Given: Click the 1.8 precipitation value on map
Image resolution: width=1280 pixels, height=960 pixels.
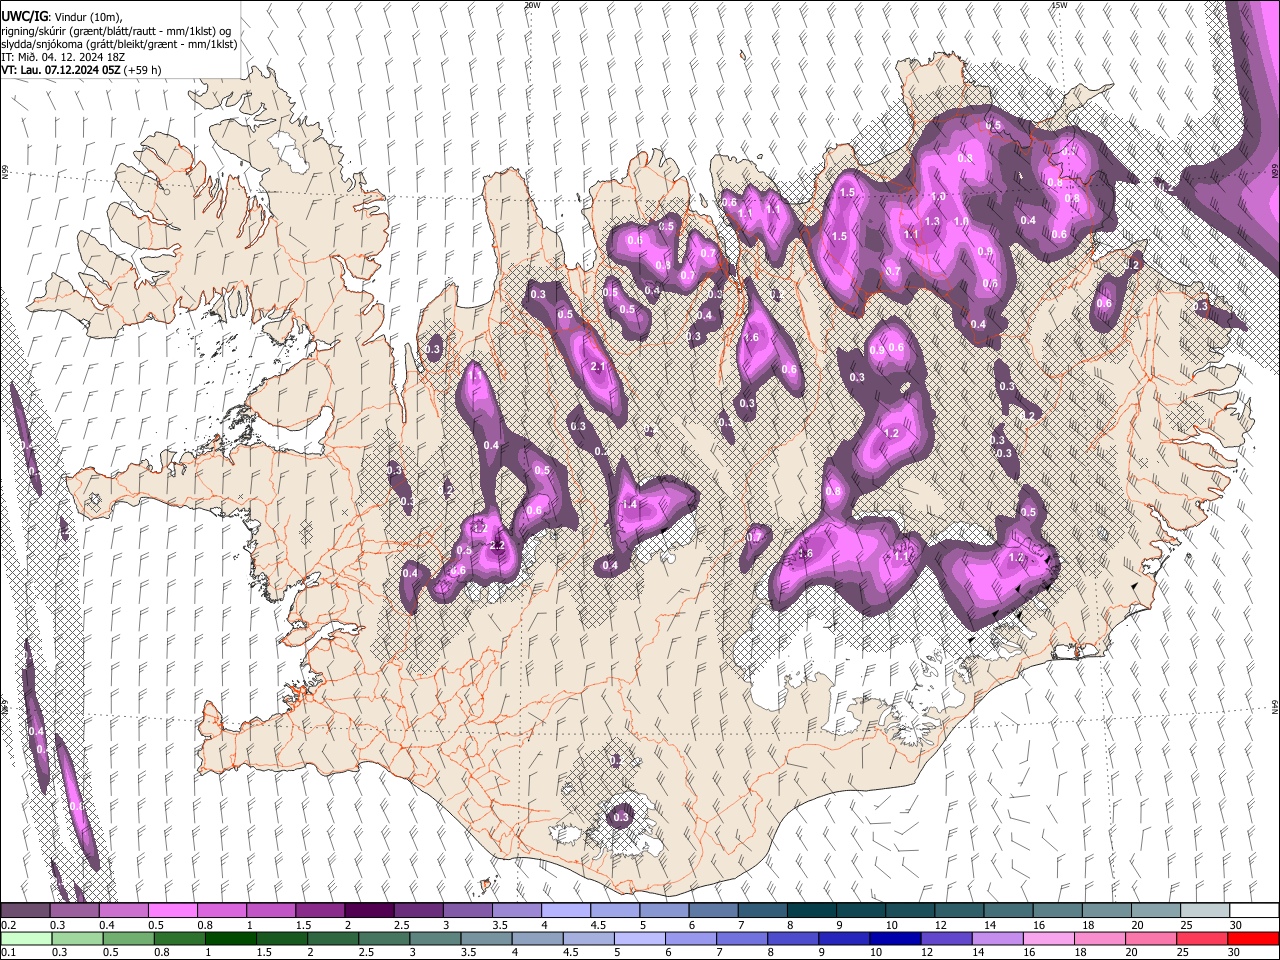Looking at the screenshot, I should coord(805,553).
